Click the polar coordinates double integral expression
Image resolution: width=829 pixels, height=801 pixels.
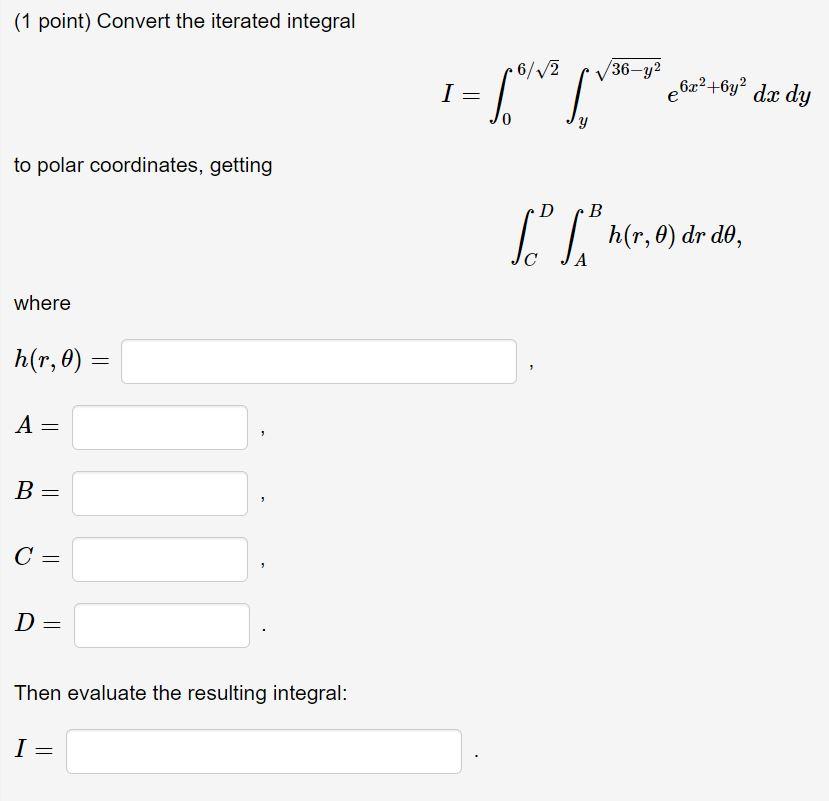(x=625, y=235)
